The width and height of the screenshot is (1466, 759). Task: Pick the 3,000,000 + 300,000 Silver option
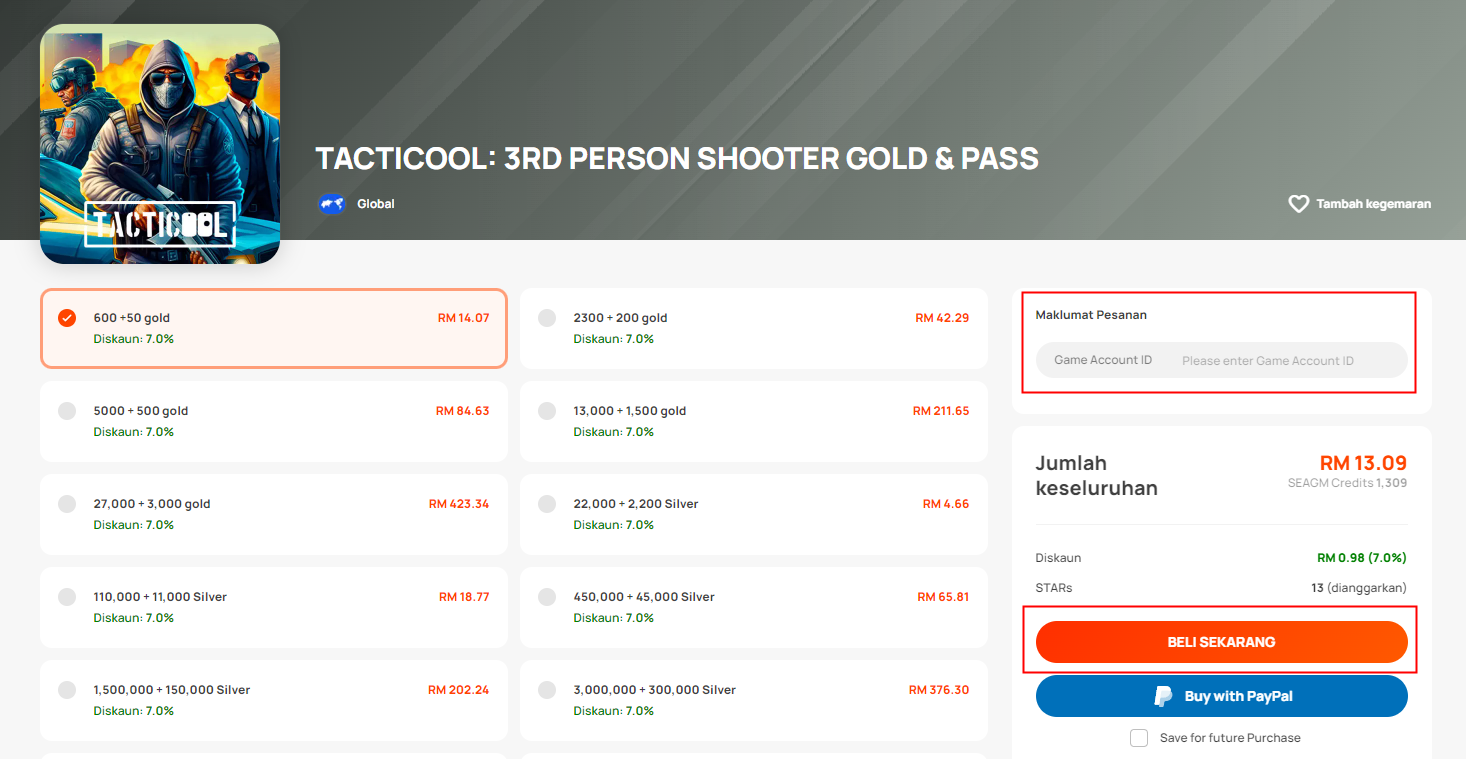tap(754, 700)
